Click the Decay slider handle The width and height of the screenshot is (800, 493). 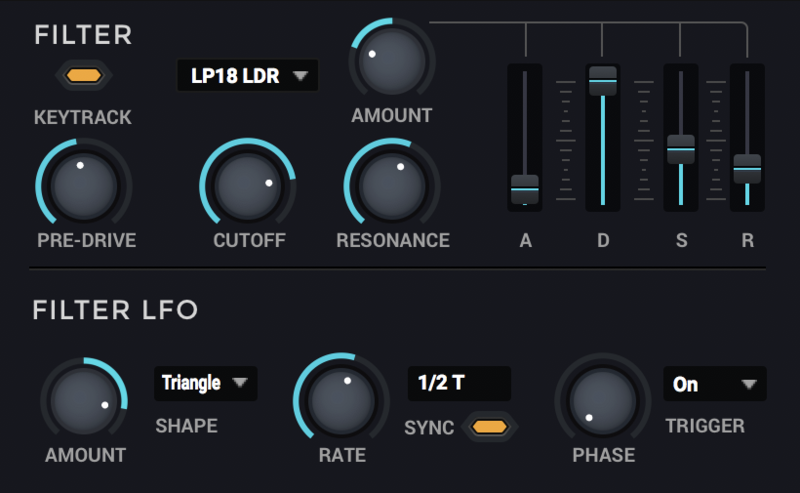click(602, 79)
